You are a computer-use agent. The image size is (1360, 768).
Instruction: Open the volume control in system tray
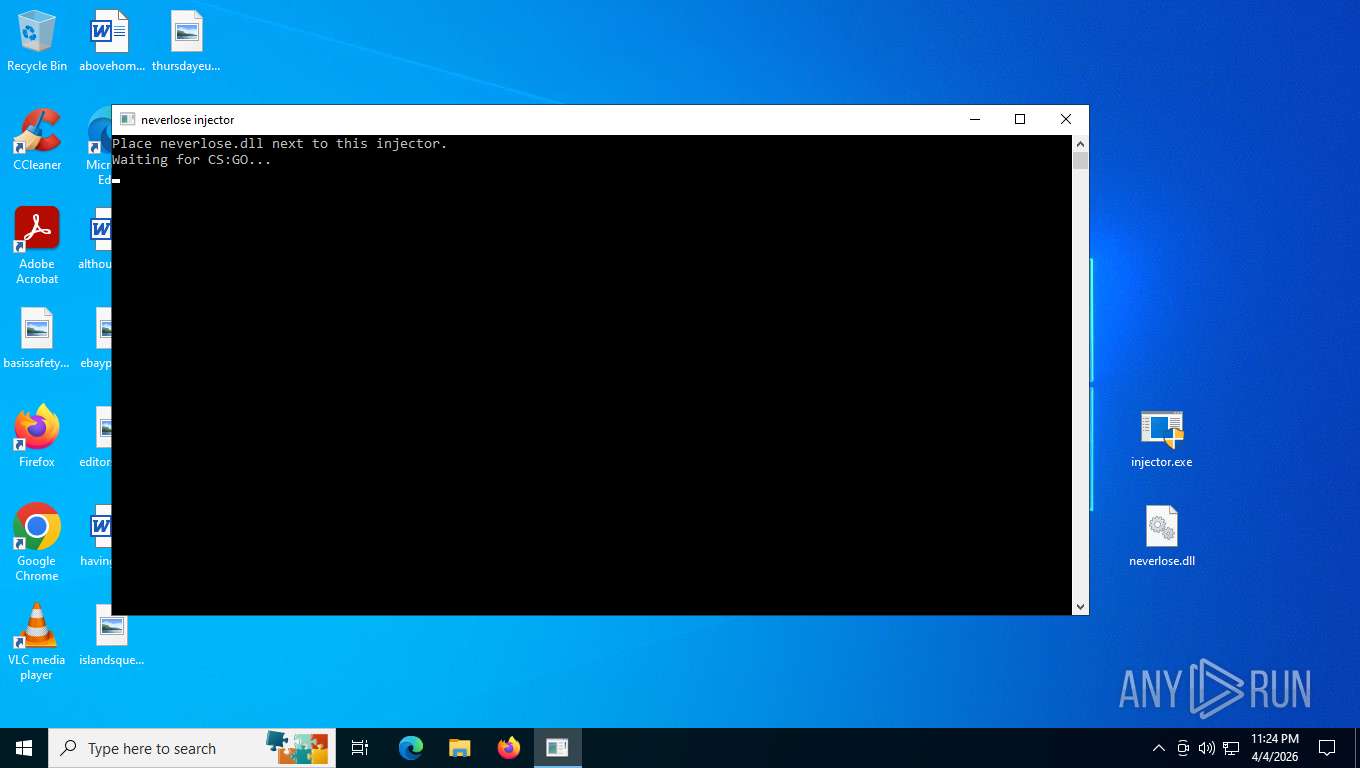pyautogui.click(x=1206, y=748)
